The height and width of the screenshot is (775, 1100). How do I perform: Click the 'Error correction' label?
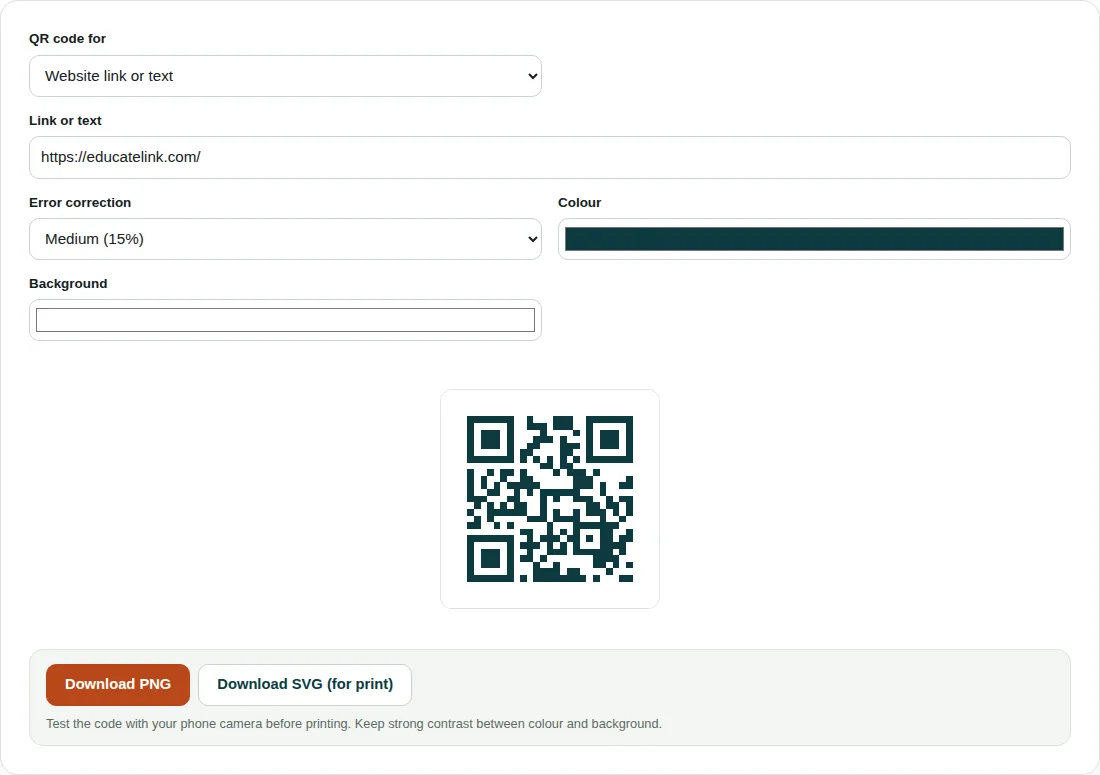tap(80, 203)
